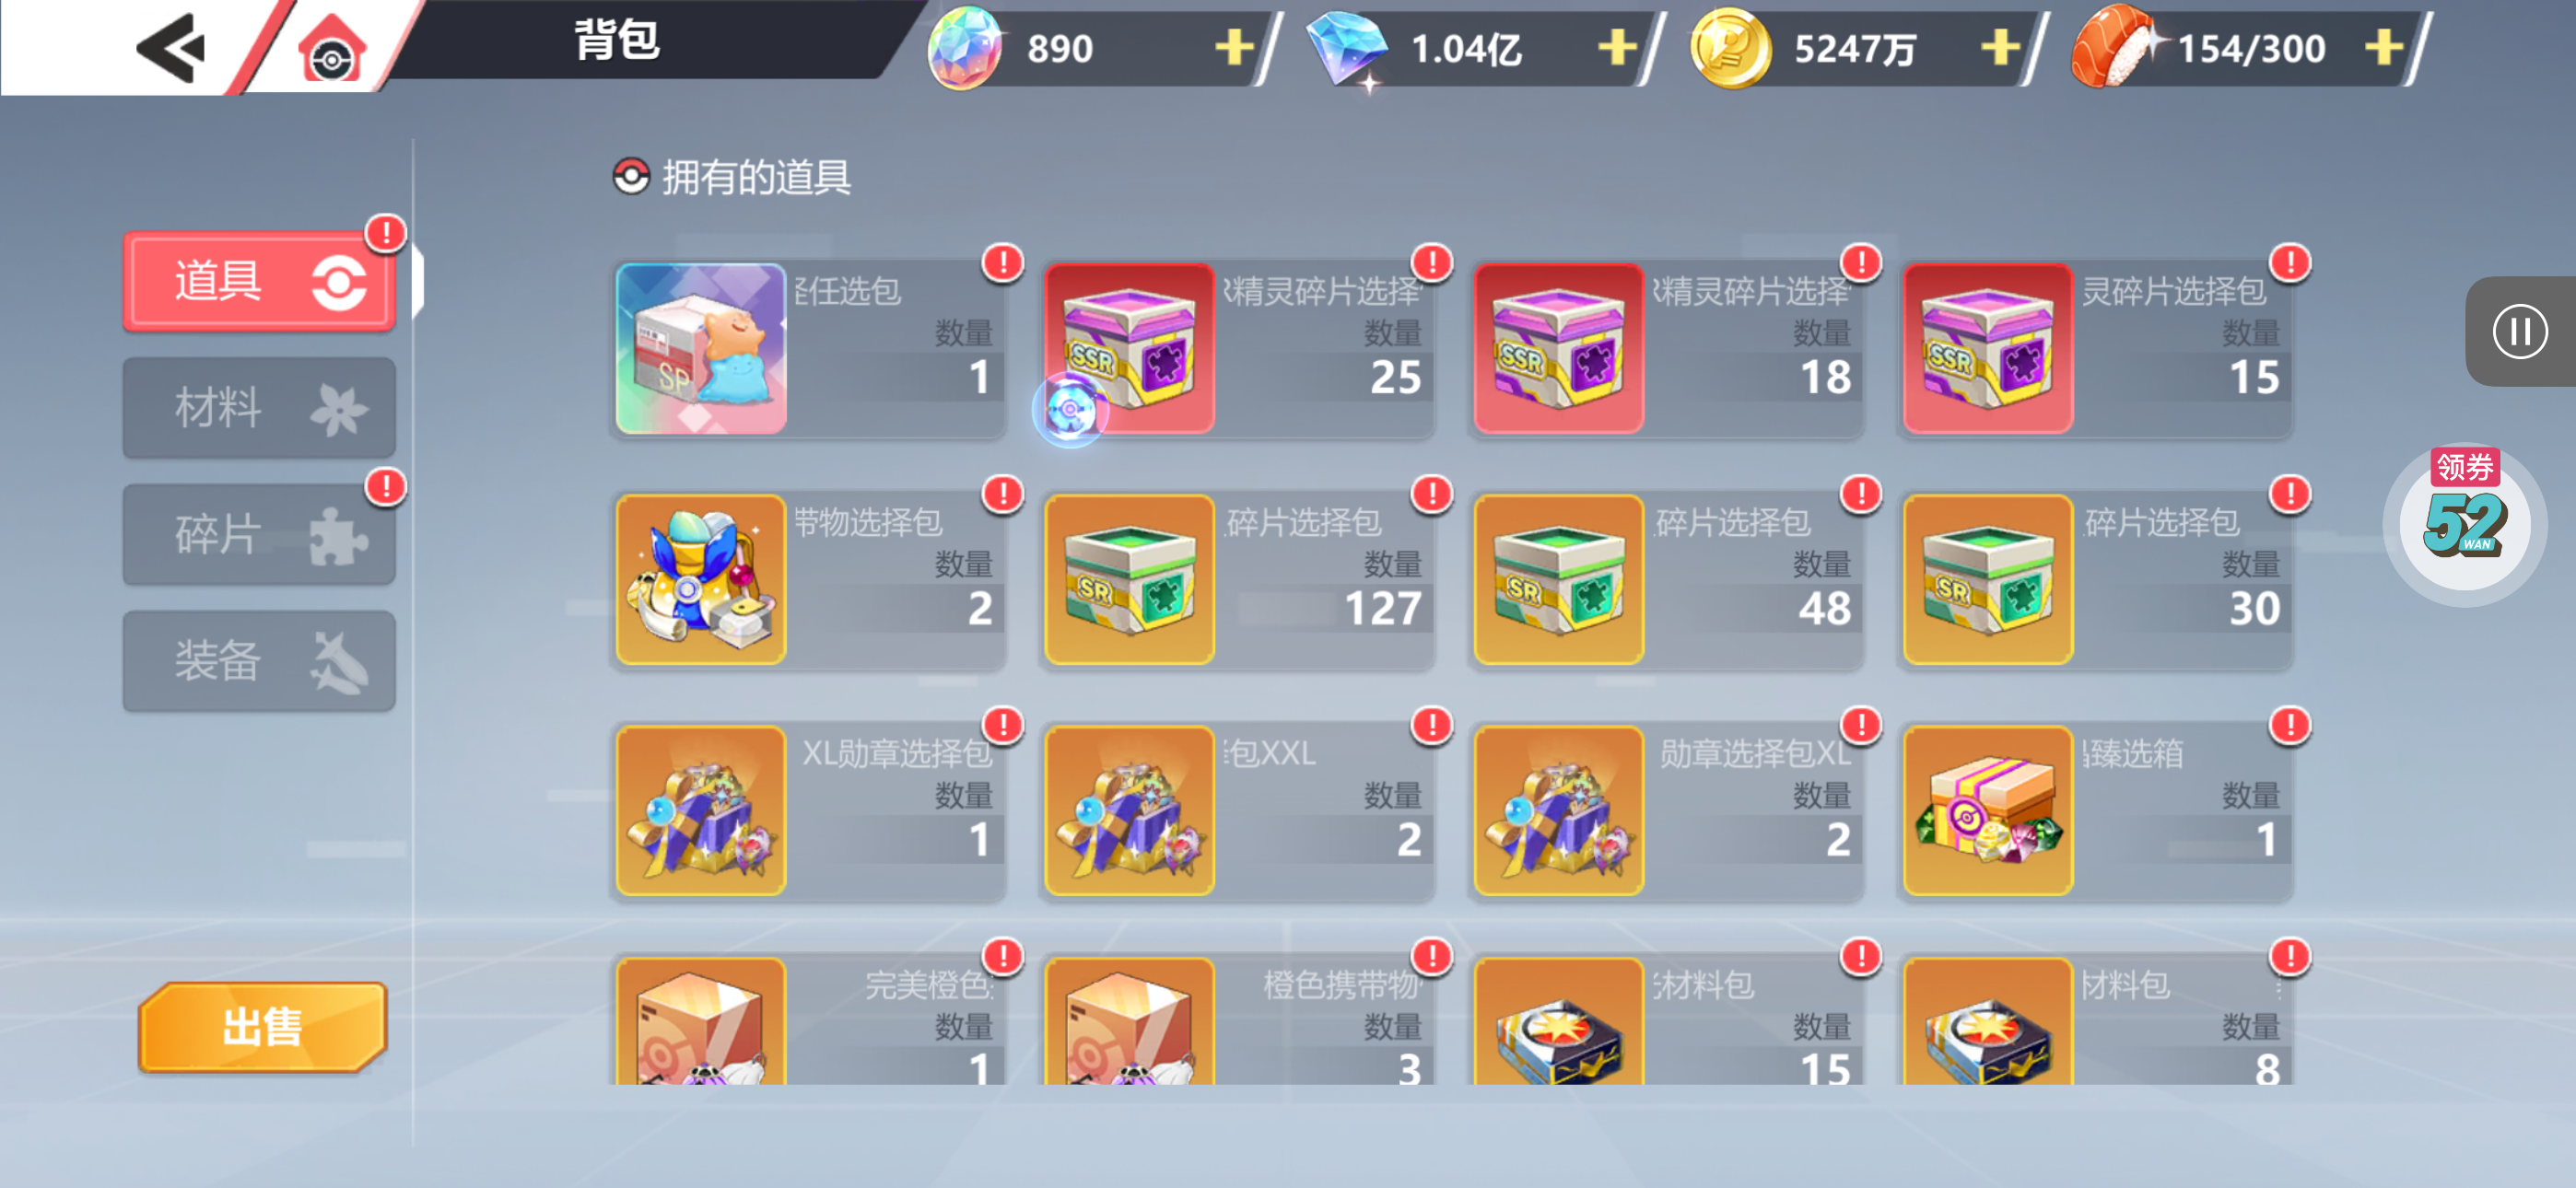Screen dimensions: 2576x1188
Task: Select the SSR fragment box with quantity 25
Action: [1238, 348]
